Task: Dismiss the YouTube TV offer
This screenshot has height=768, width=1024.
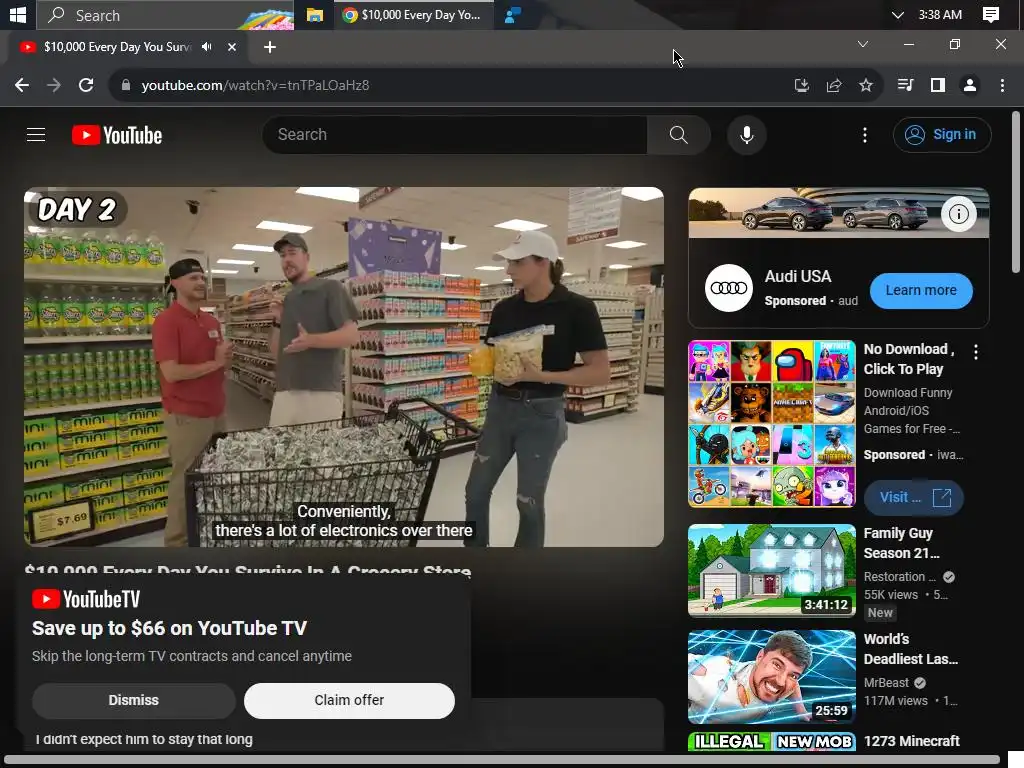Action: 133,701
